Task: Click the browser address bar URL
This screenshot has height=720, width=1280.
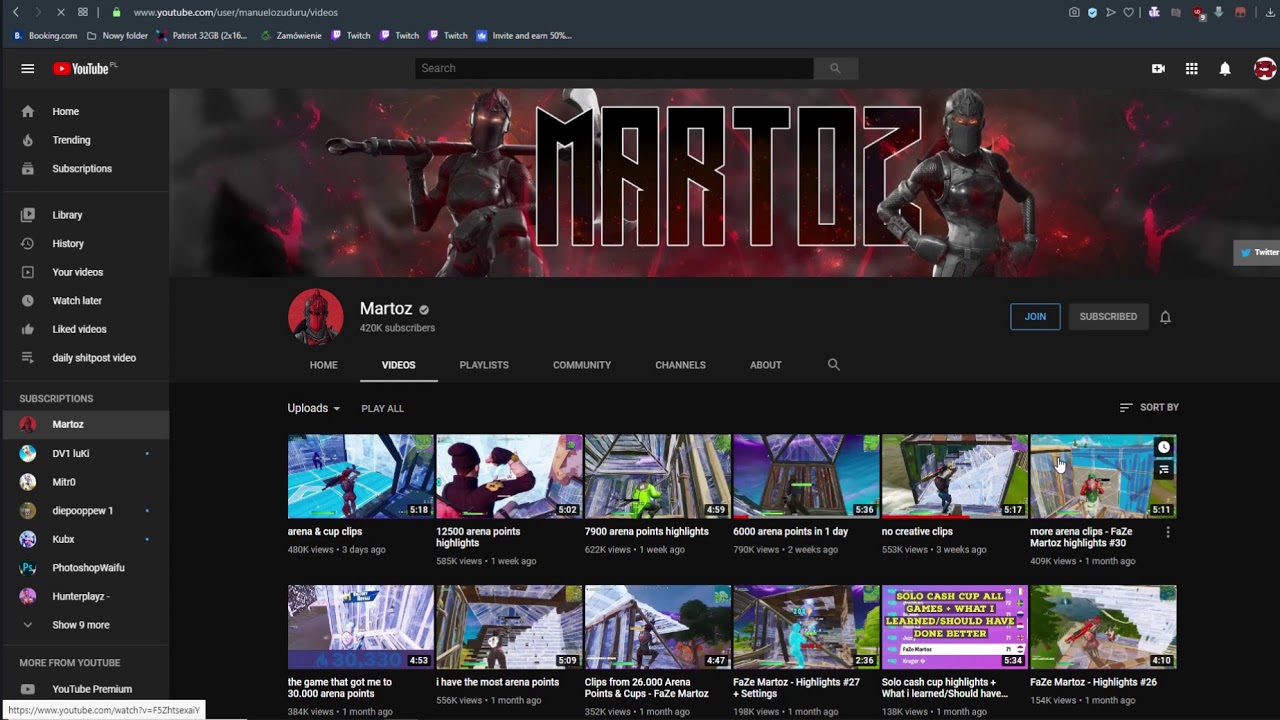Action: coord(236,12)
